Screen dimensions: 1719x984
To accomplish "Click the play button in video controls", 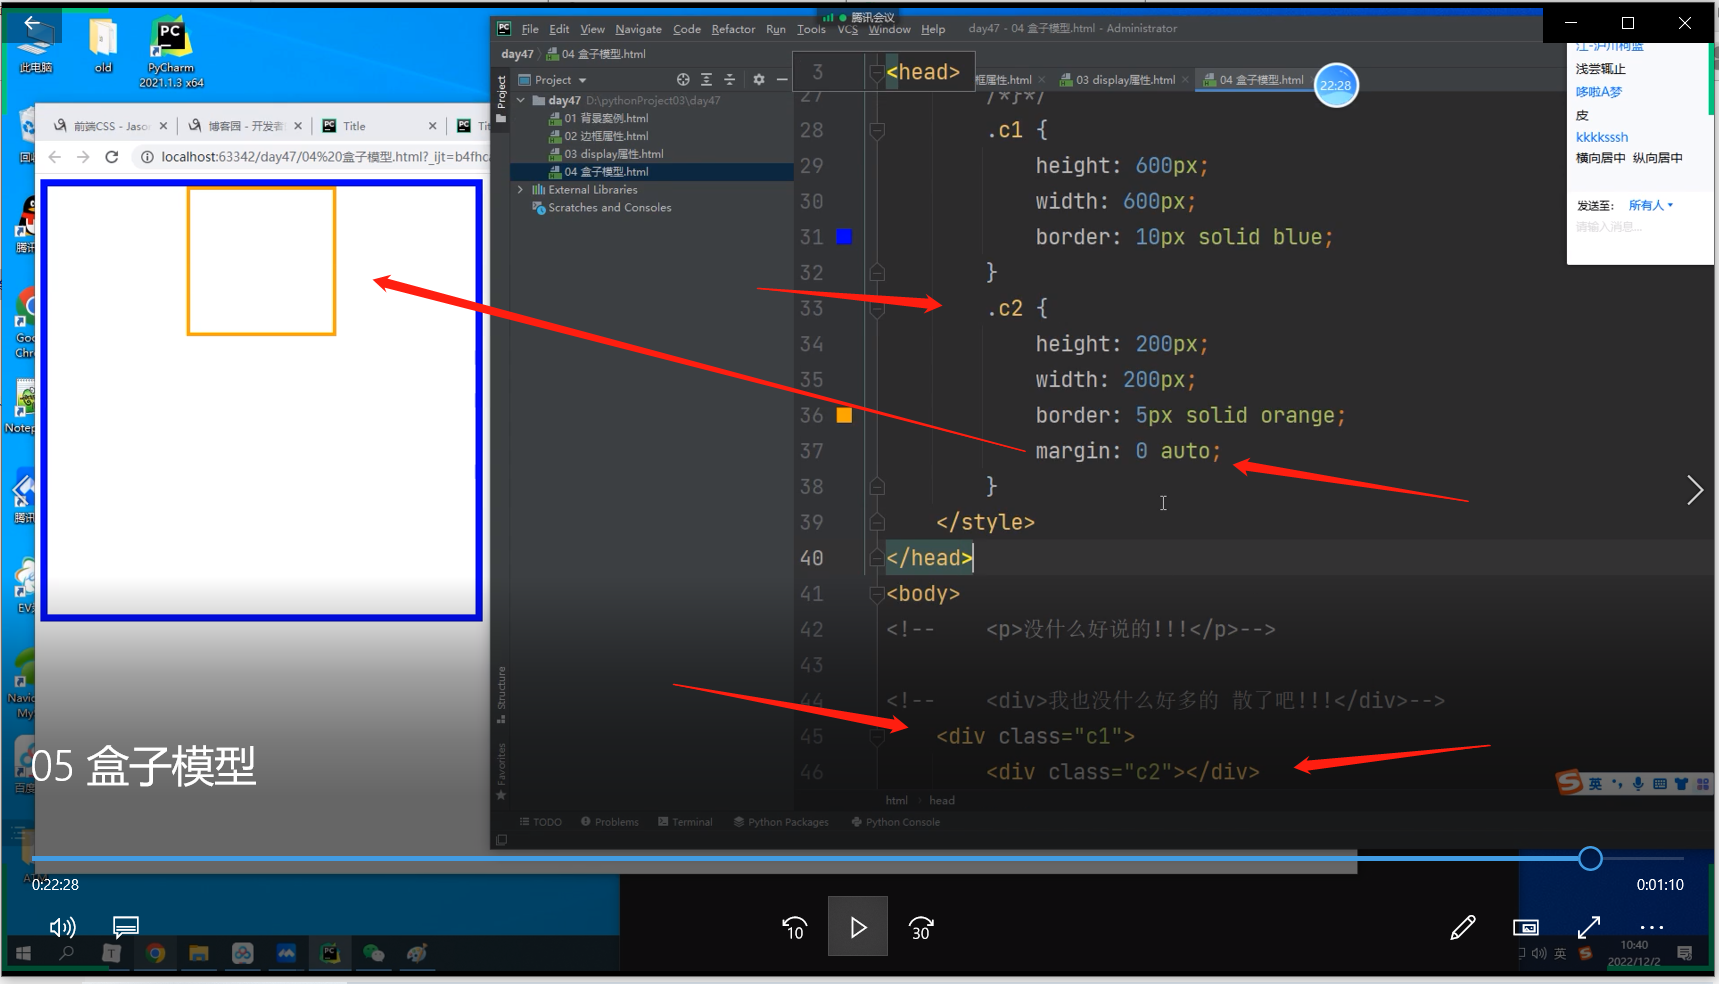I will click(x=857, y=928).
